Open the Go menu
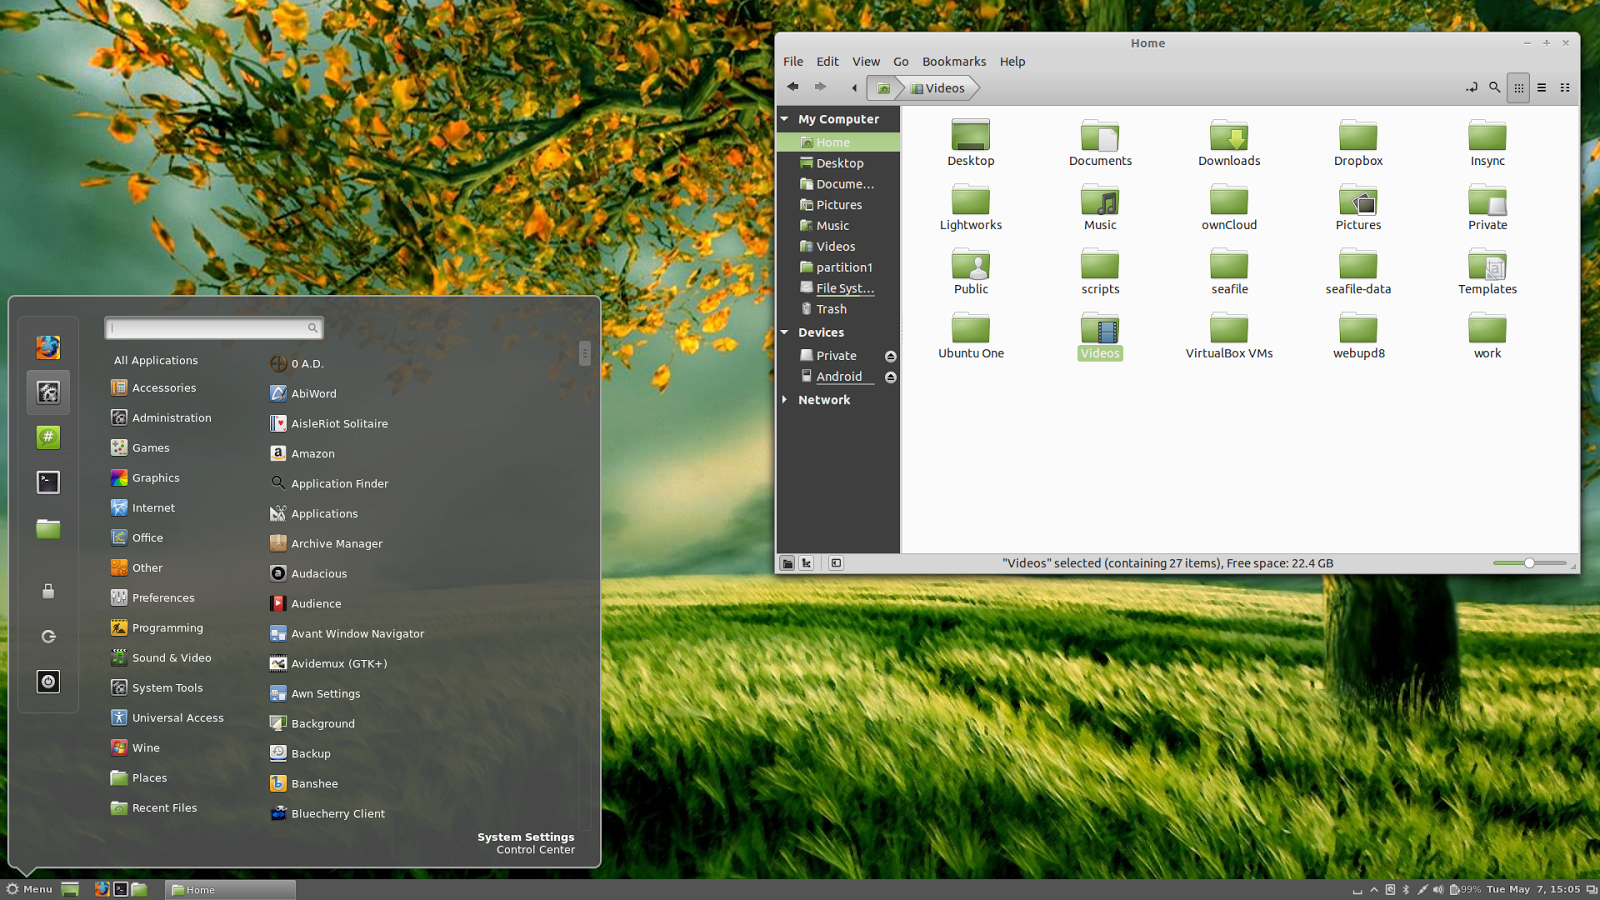The height and width of the screenshot is (900, 1600). (901, 61)
